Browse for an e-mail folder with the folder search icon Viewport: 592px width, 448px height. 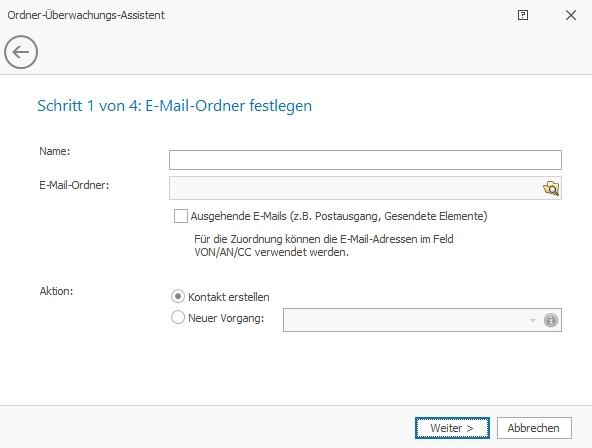pos(551,188)
